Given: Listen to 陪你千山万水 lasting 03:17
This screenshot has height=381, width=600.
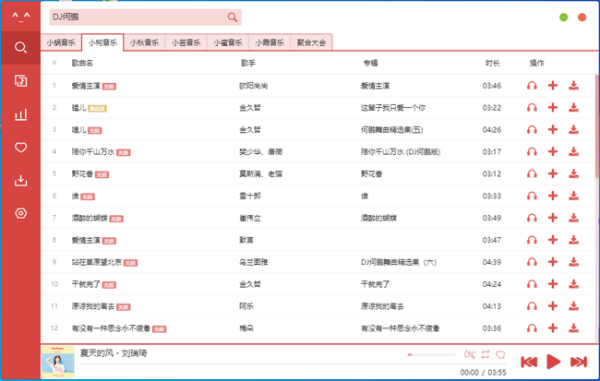Looking at the screenshot, I should click(x=532, y=152).
